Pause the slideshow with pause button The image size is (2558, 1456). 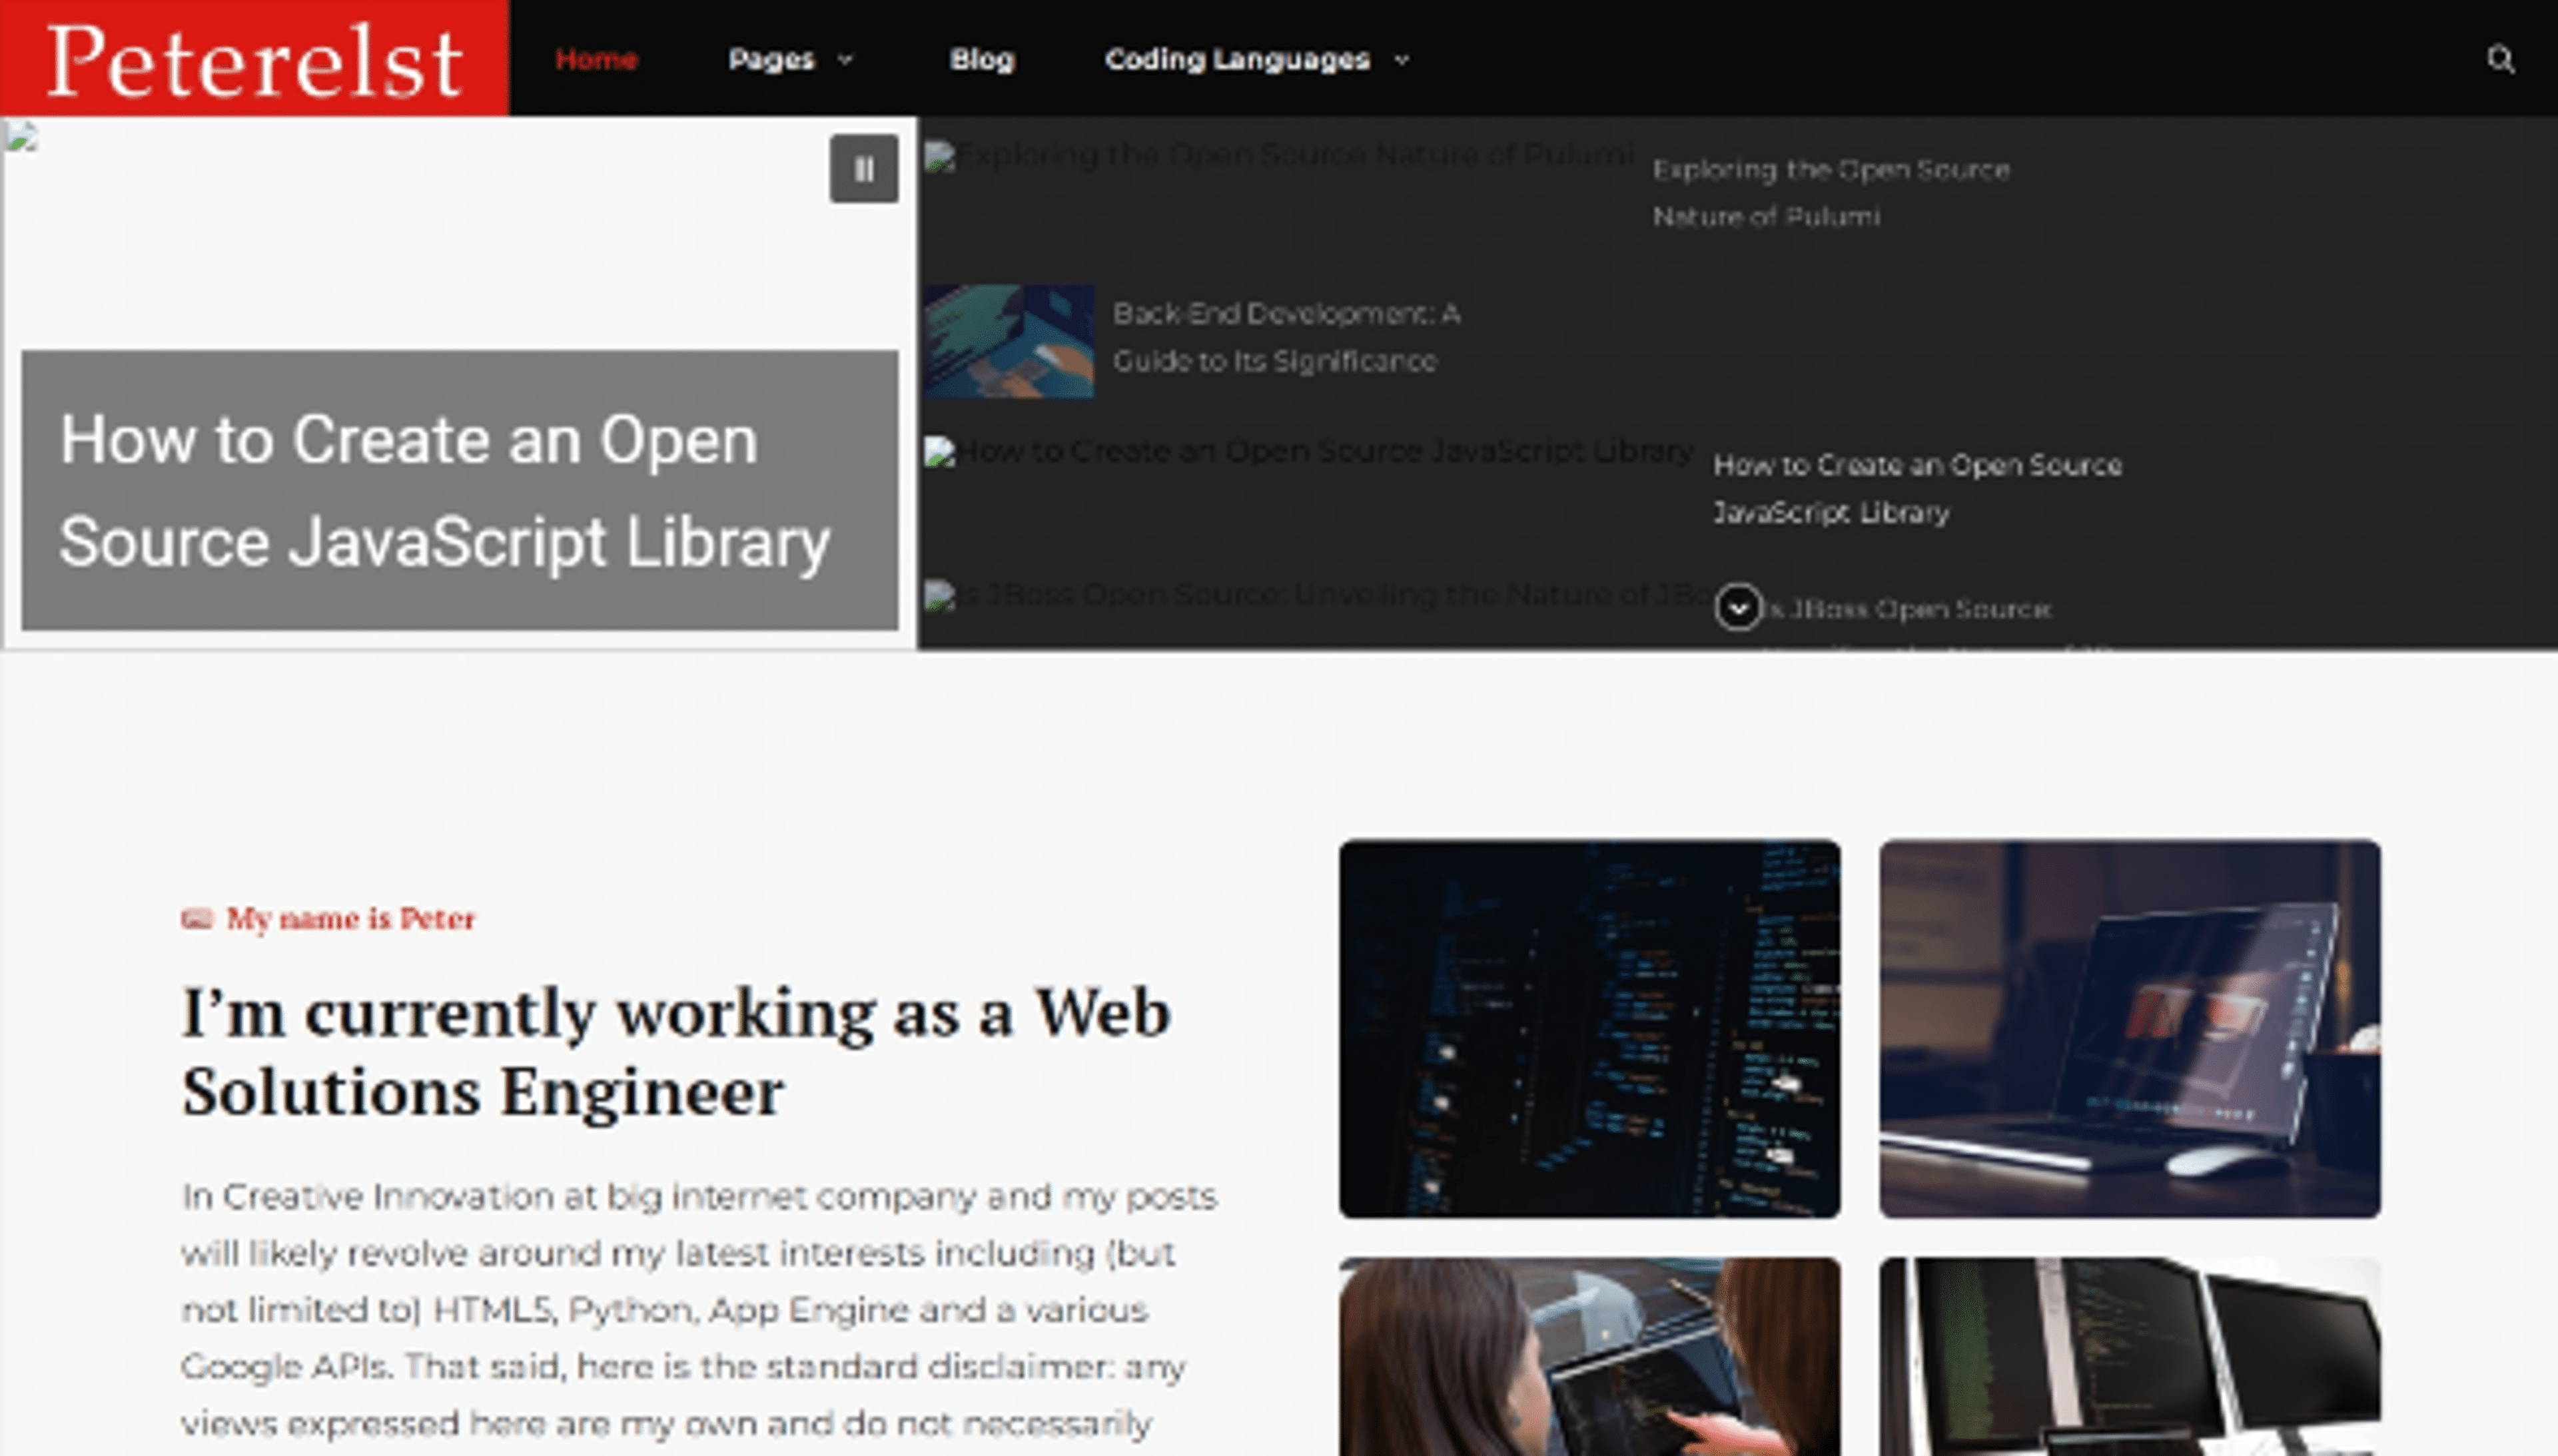[x=863, y=169]
